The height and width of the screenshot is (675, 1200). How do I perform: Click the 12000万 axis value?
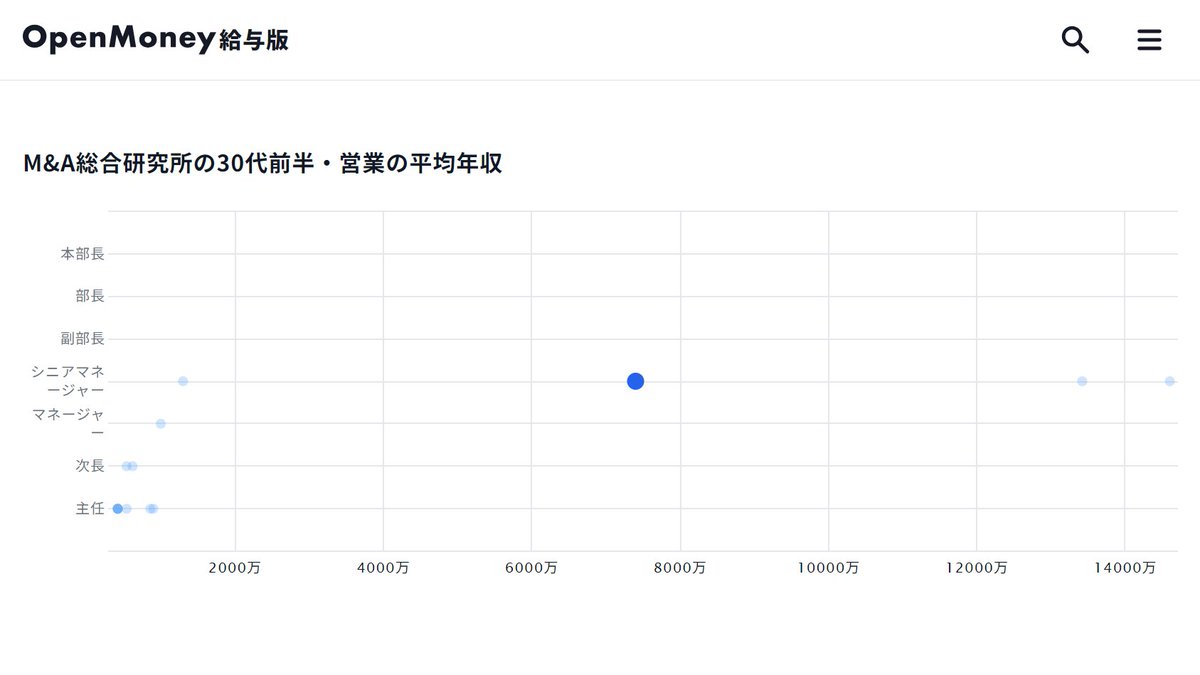tap(976, 568)
